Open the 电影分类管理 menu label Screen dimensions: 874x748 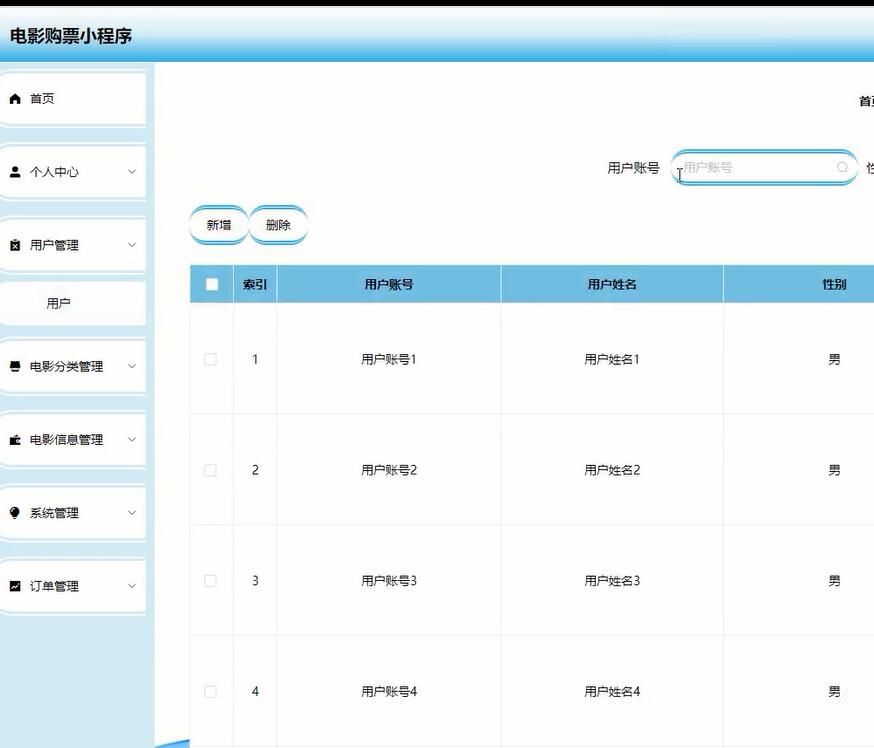66,366
